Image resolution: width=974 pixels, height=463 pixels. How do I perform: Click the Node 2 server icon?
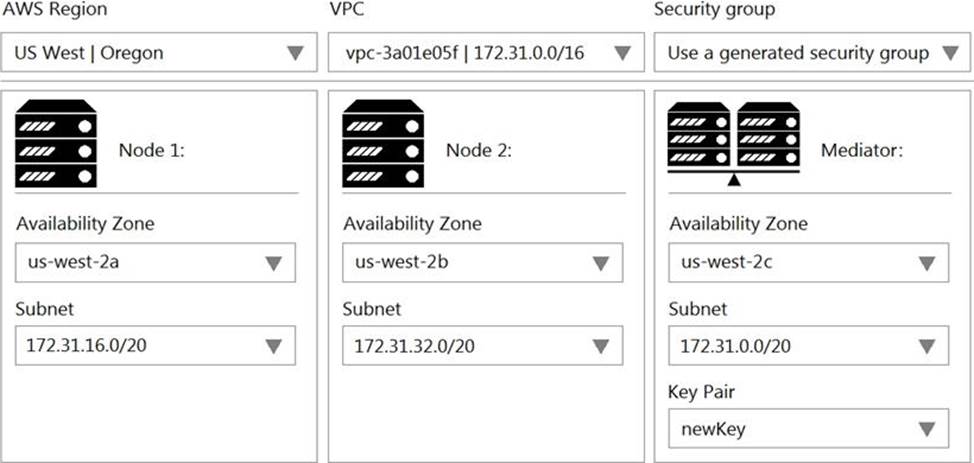pos(382,143)
